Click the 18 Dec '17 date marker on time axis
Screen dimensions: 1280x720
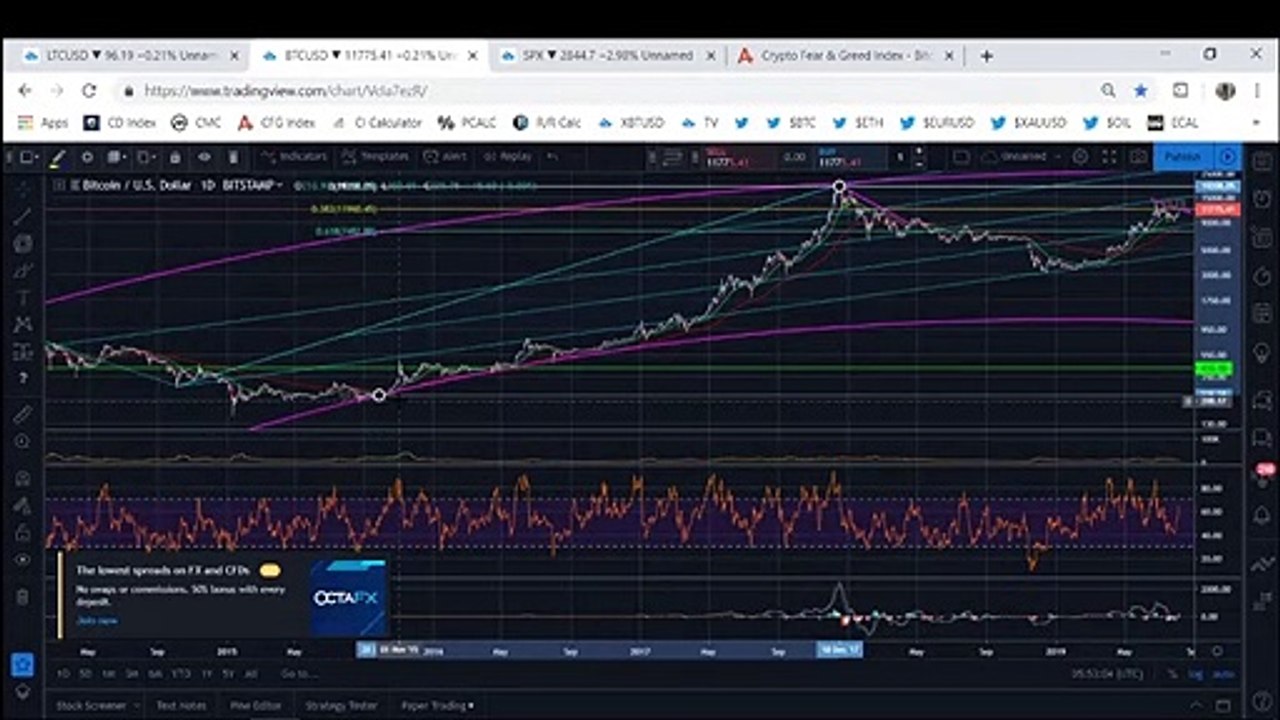tap(839, 650)
